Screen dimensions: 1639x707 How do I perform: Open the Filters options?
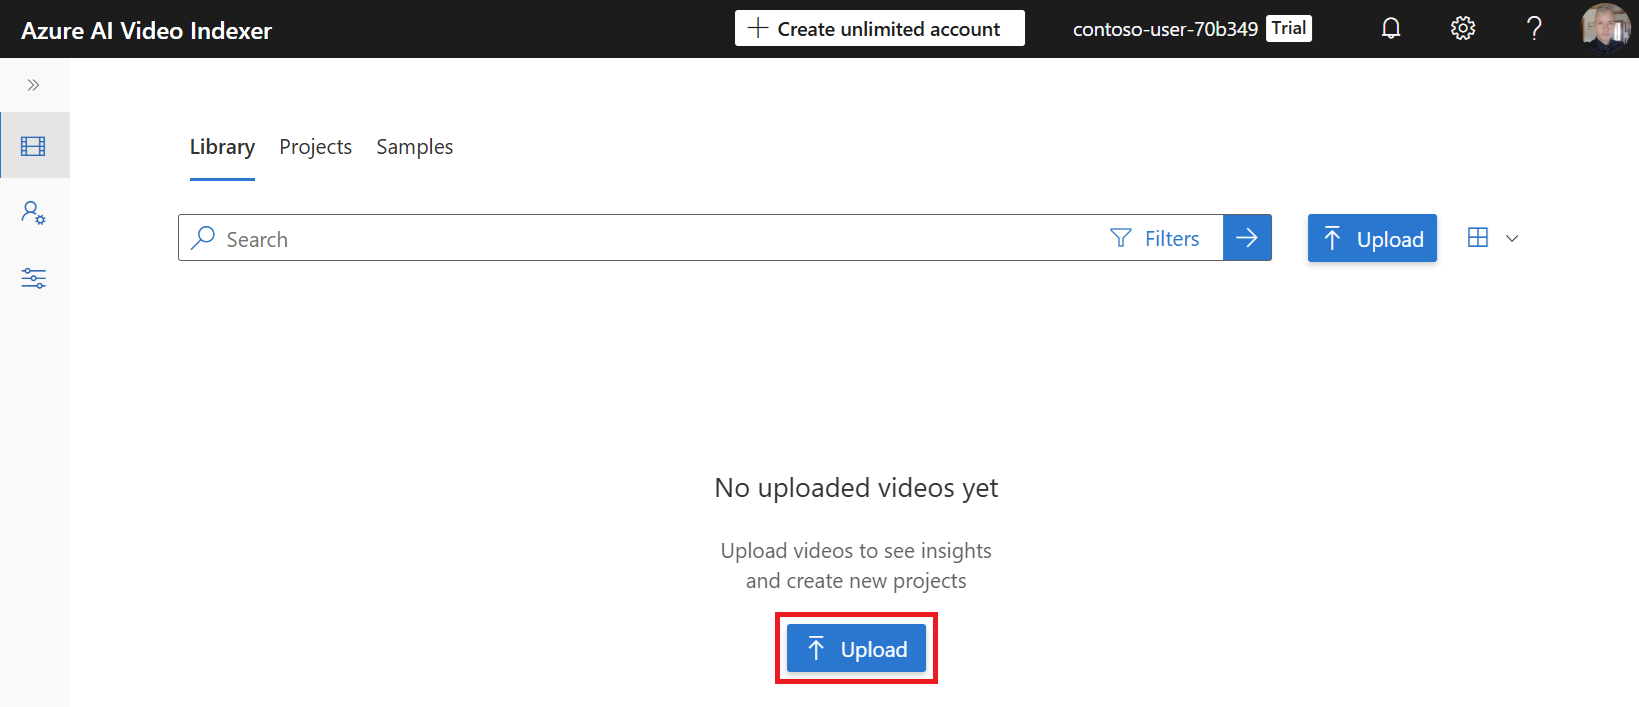click(x=1155, y=238)
